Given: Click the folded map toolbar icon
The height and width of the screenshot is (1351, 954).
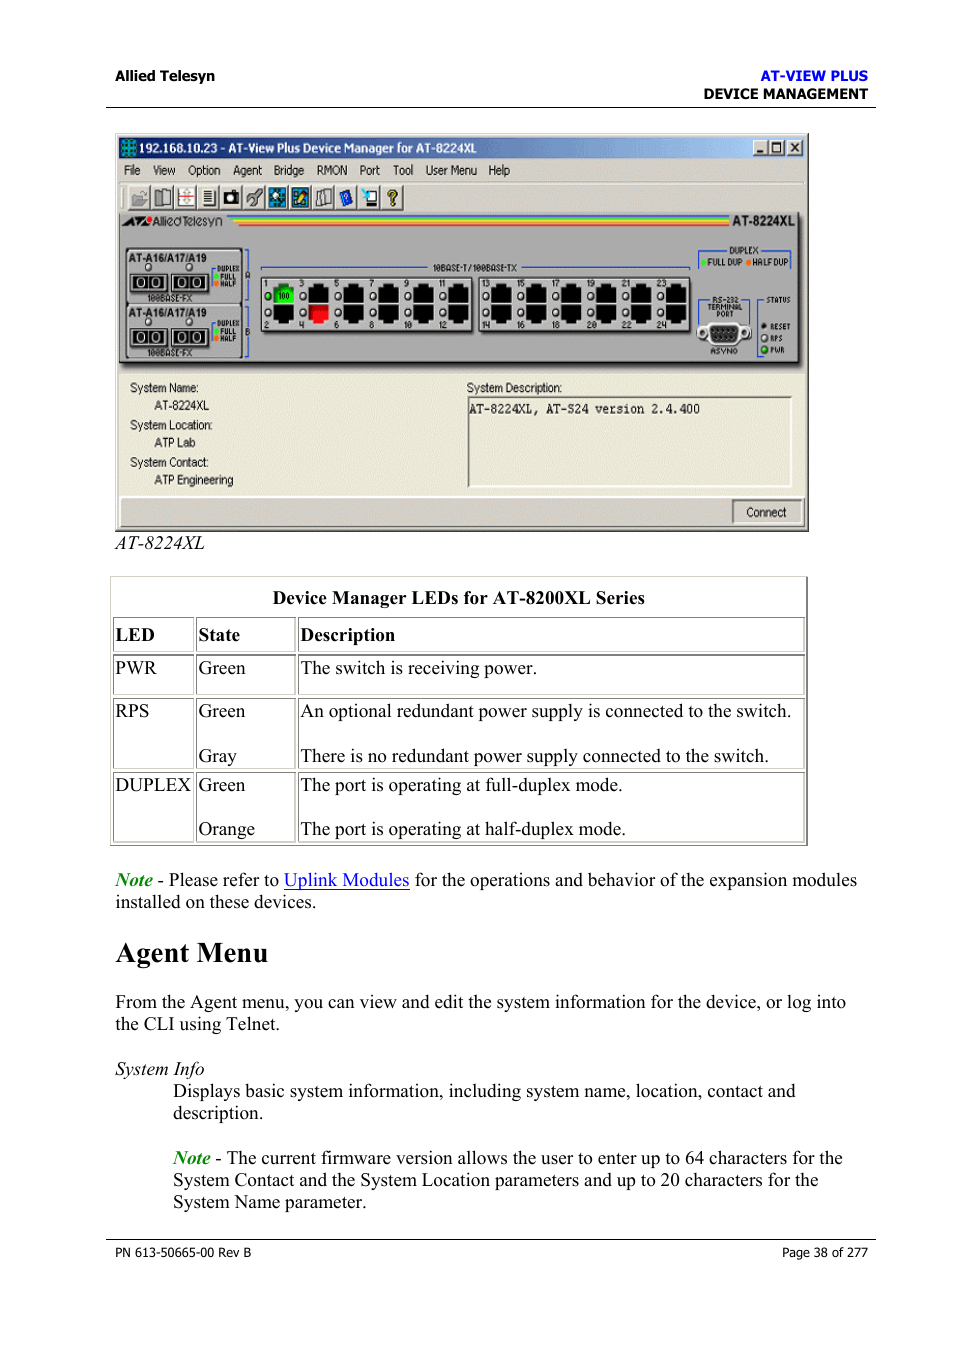Looking at the screenshot, I should click(323, 198).
